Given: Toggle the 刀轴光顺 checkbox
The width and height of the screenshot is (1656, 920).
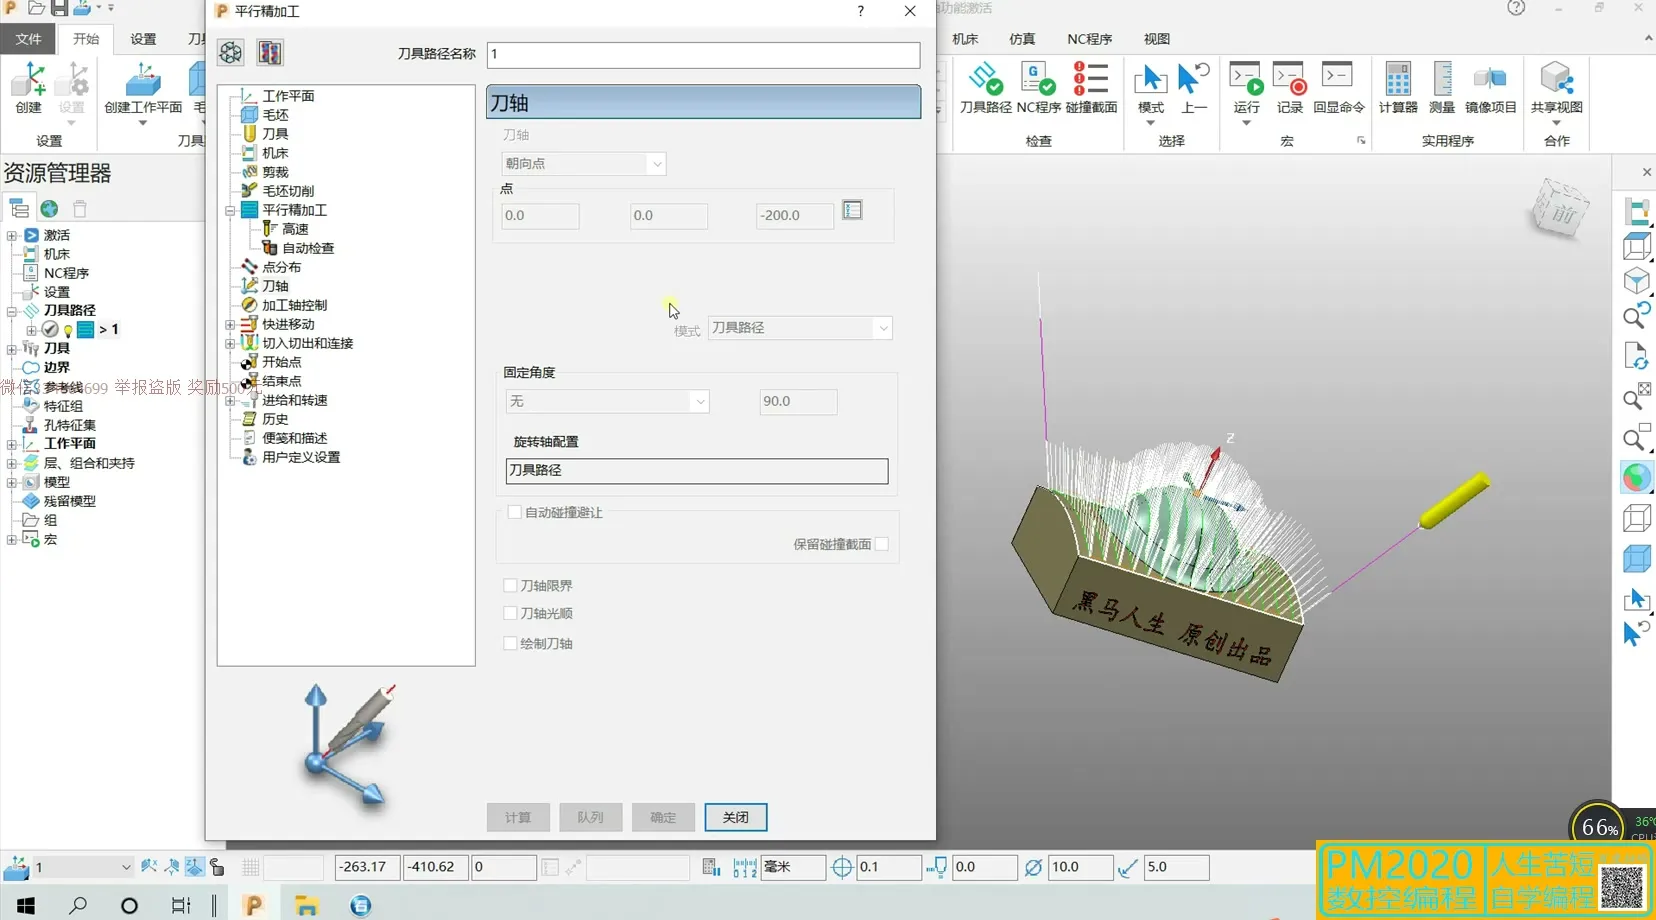Looking at the screenshot, I should pyautogui.click(x=511, y=614).
